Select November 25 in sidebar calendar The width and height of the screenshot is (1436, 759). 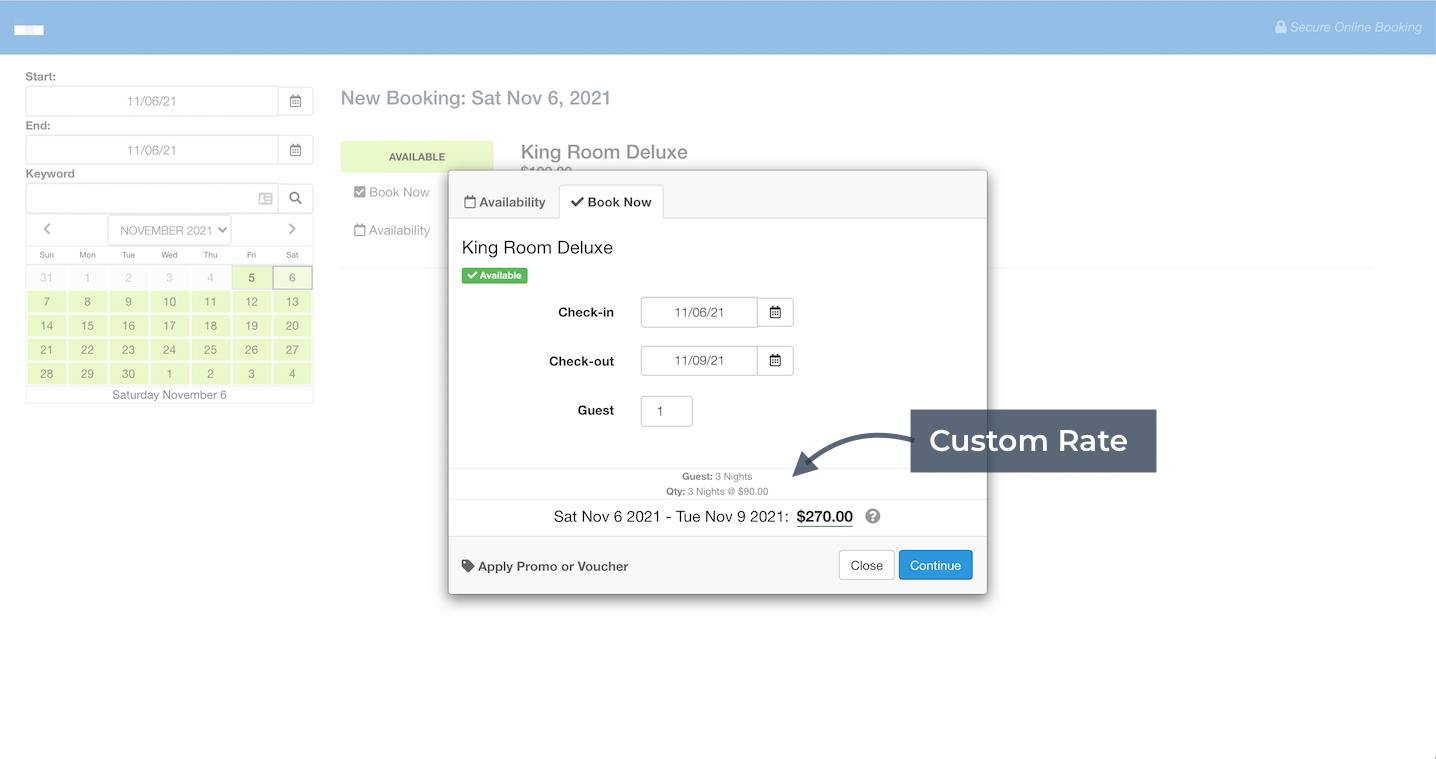(x=210, y=350)
